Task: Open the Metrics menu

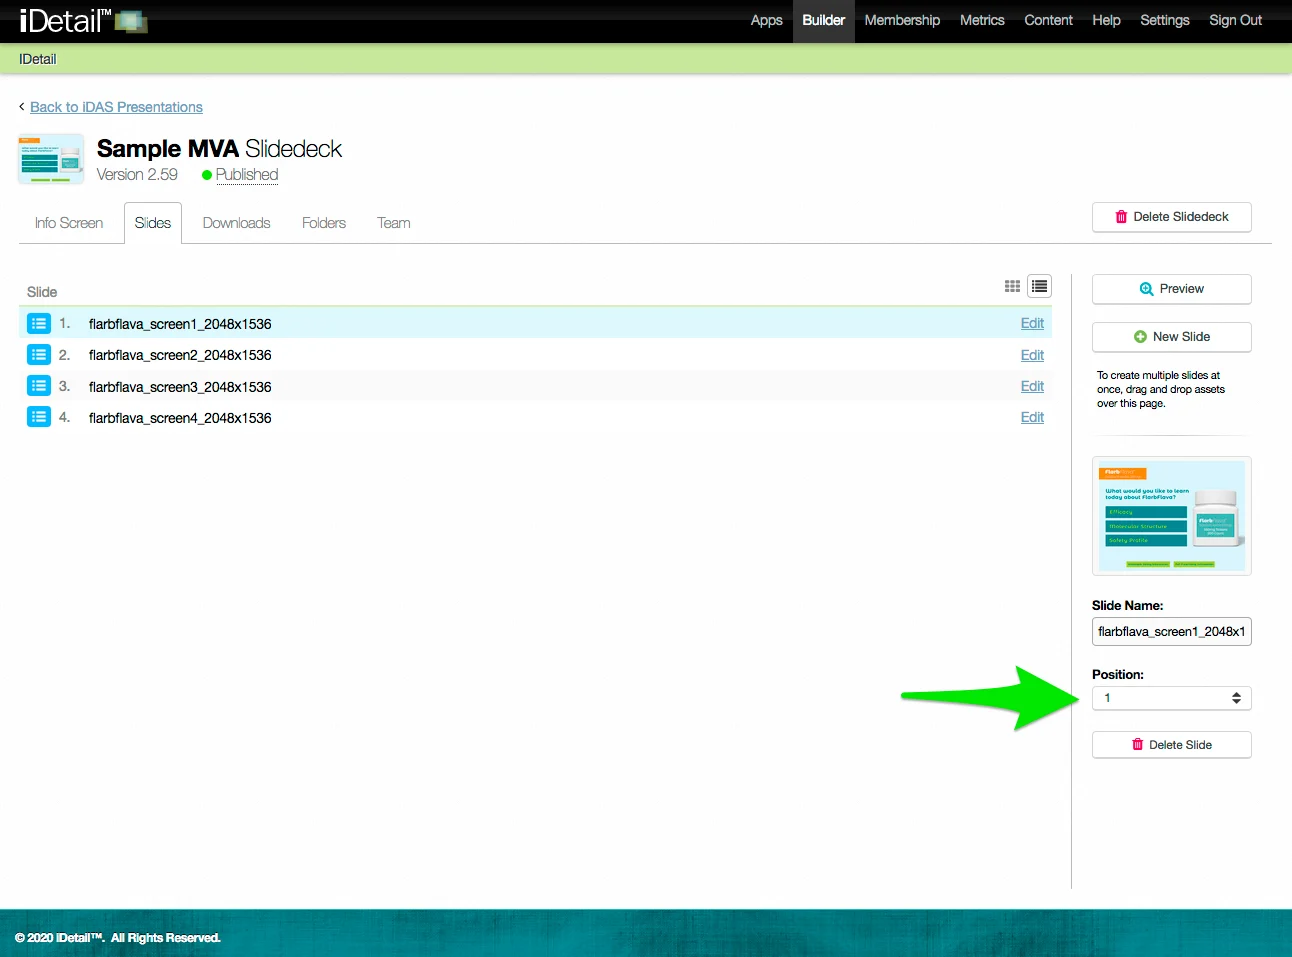Action: point(982,20)
